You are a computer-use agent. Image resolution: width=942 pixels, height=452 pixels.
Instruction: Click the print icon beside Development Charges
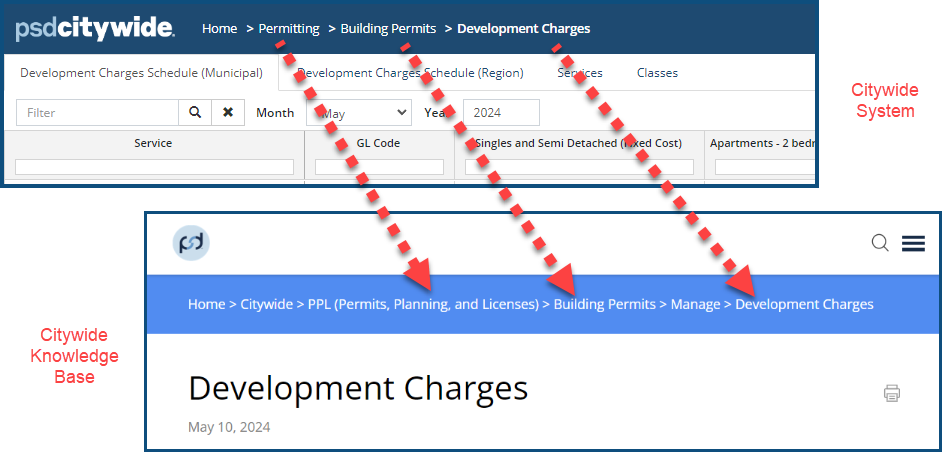click(x=892, y=394)
